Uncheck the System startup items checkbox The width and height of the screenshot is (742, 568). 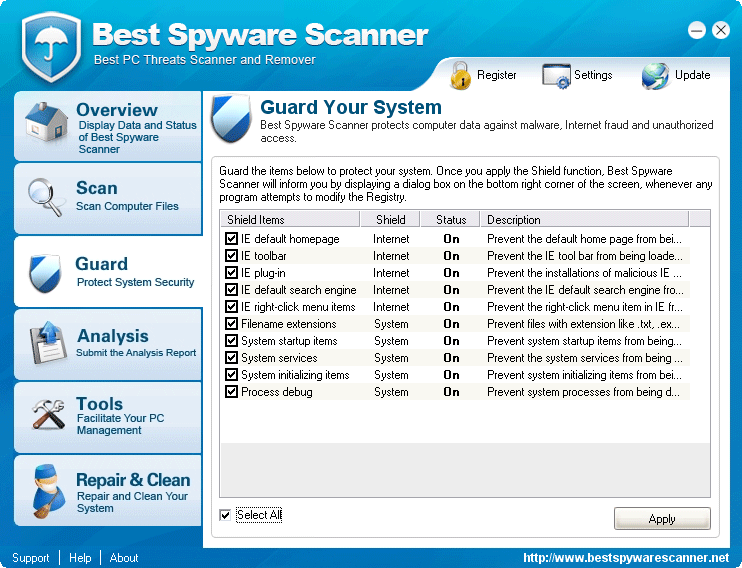231,341
